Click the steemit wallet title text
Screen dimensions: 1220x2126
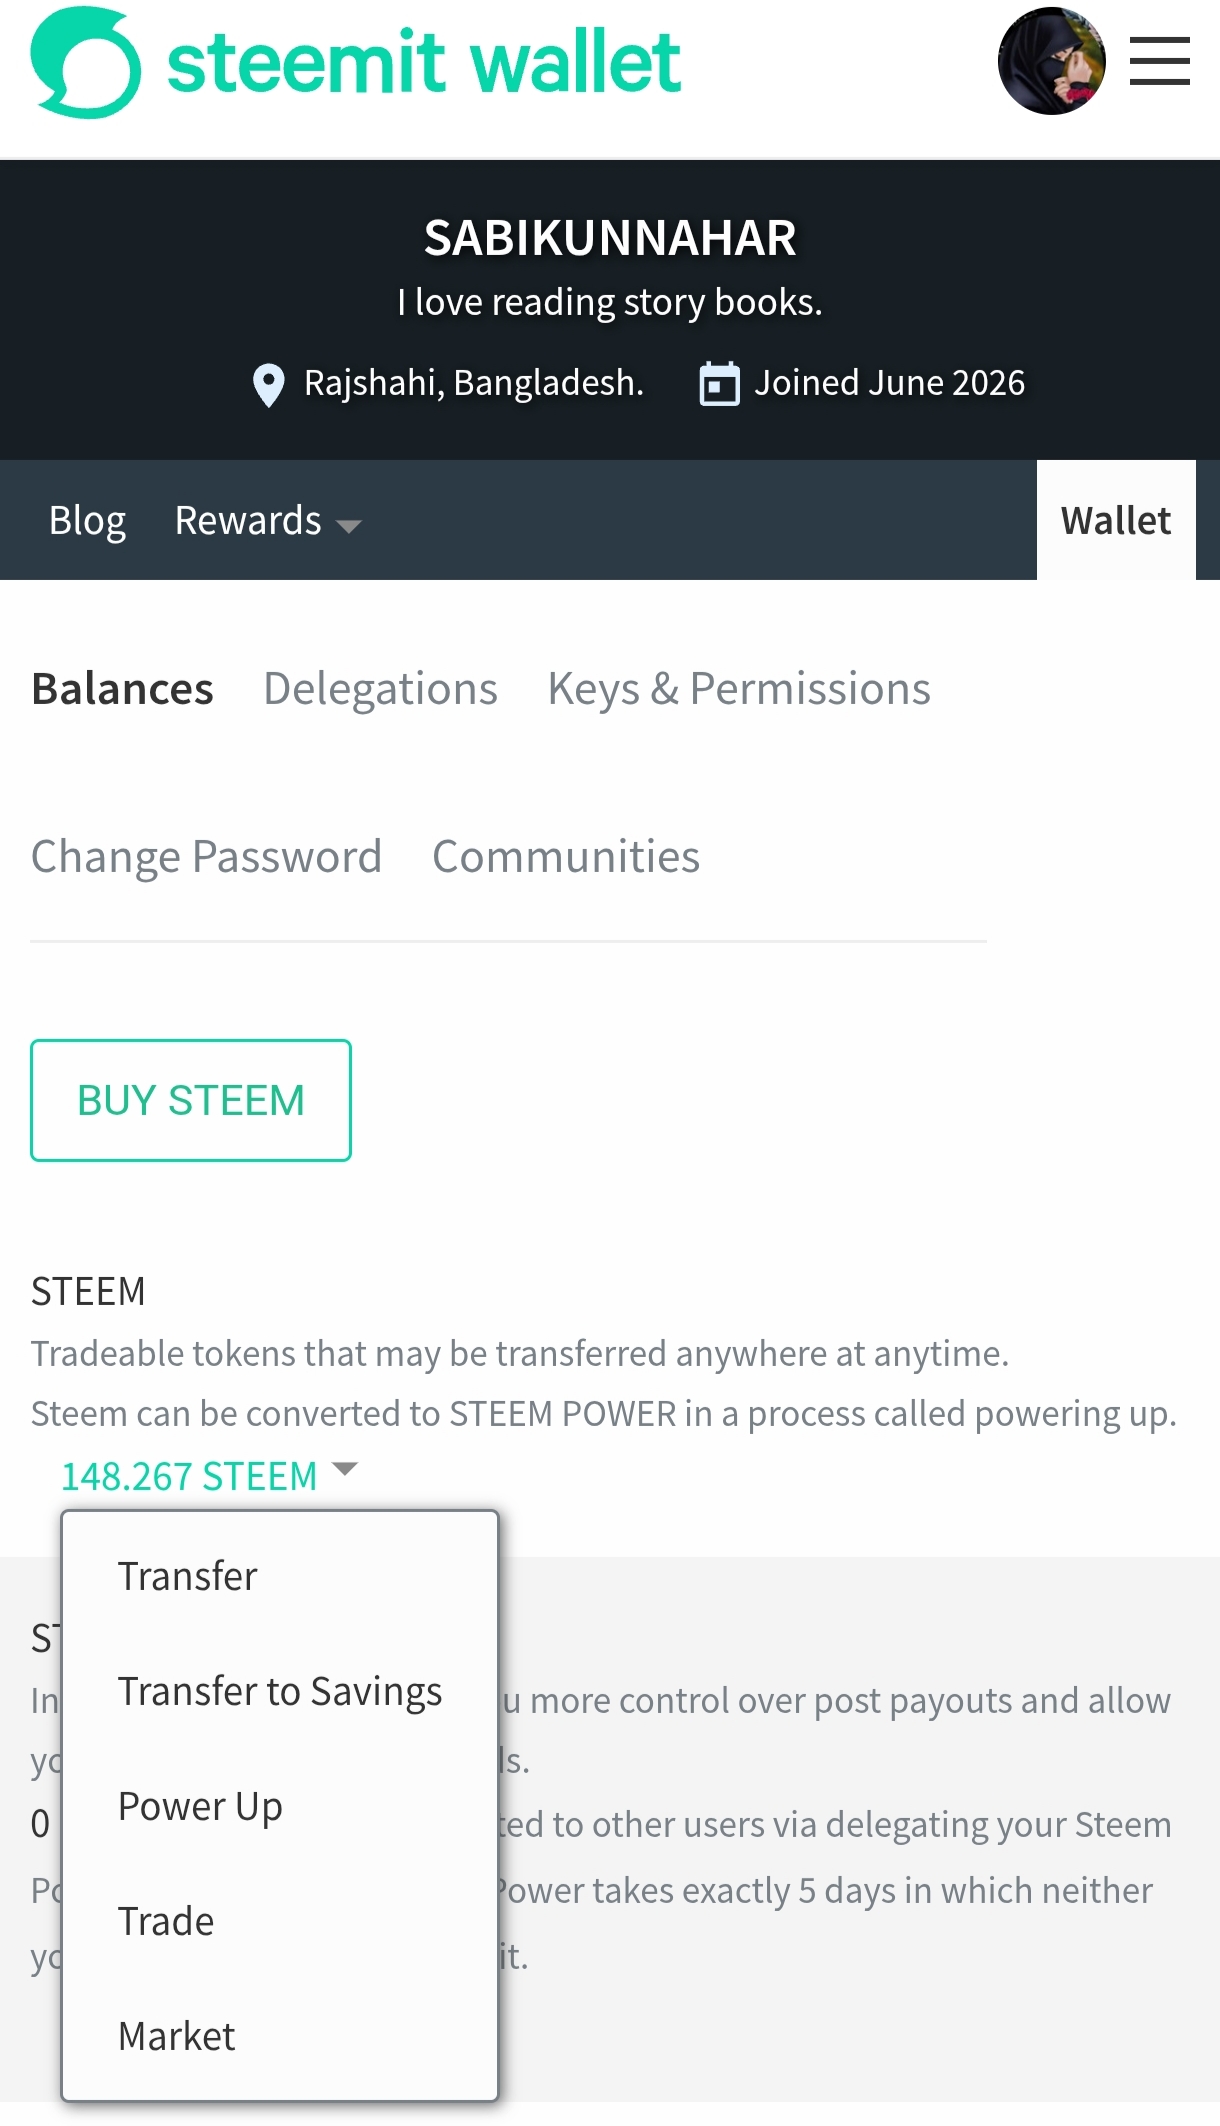coord(424,62)
